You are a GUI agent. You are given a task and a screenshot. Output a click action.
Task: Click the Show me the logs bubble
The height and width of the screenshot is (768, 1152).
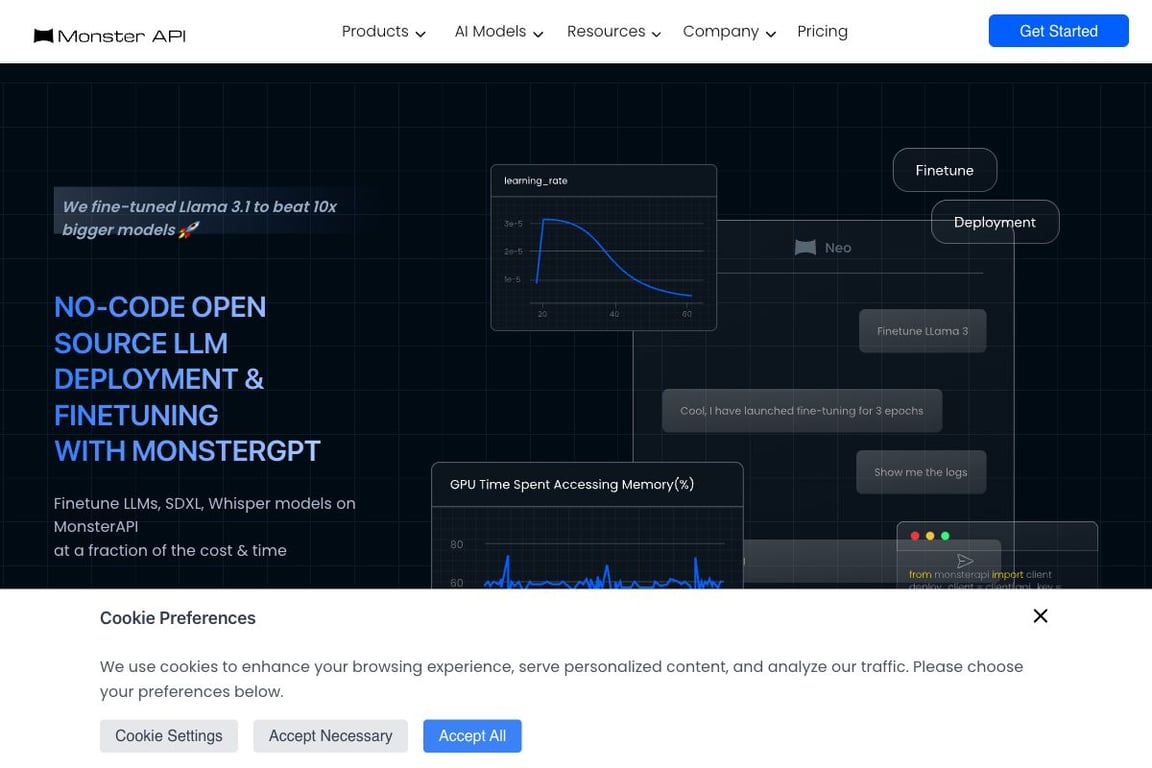click(x=921, y=472)
